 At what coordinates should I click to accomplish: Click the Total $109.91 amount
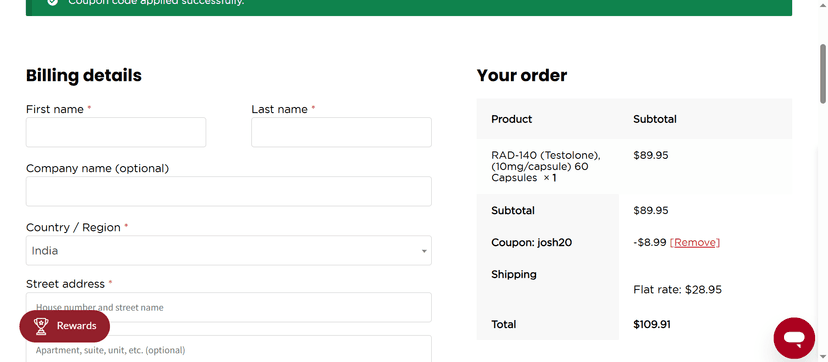(x=652, y=325)
